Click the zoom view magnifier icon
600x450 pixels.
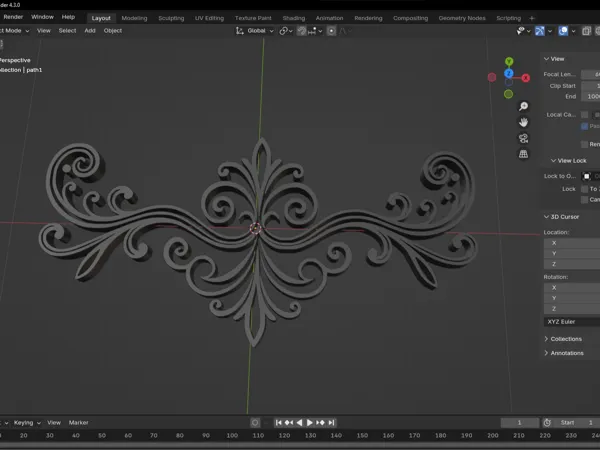[523, 106]
